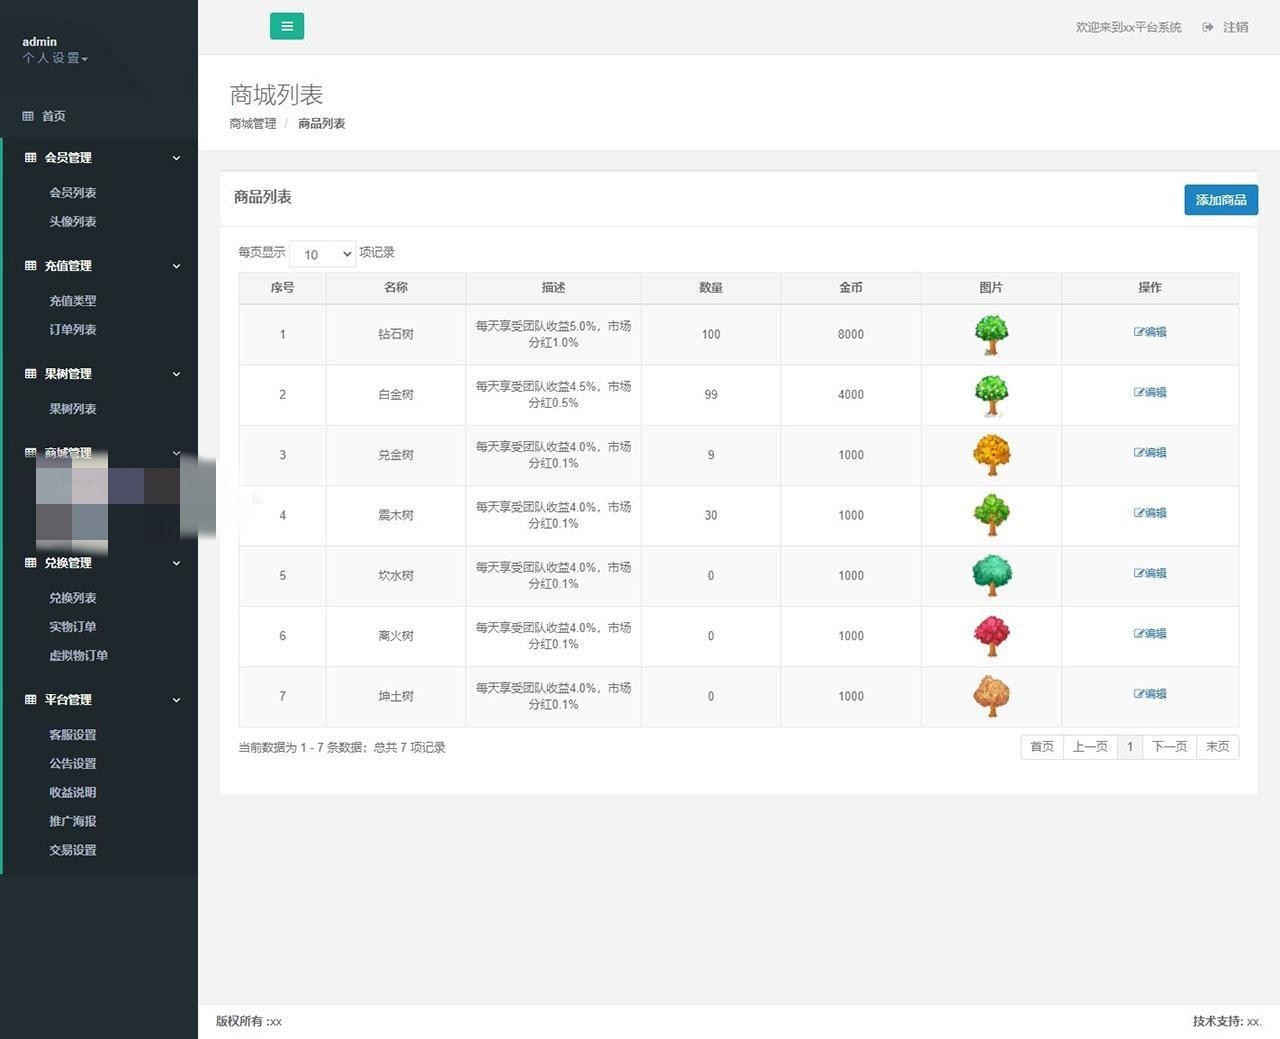Select 订单列表 from the sidebar menu
The image size is (1280, 1039).
73,330
